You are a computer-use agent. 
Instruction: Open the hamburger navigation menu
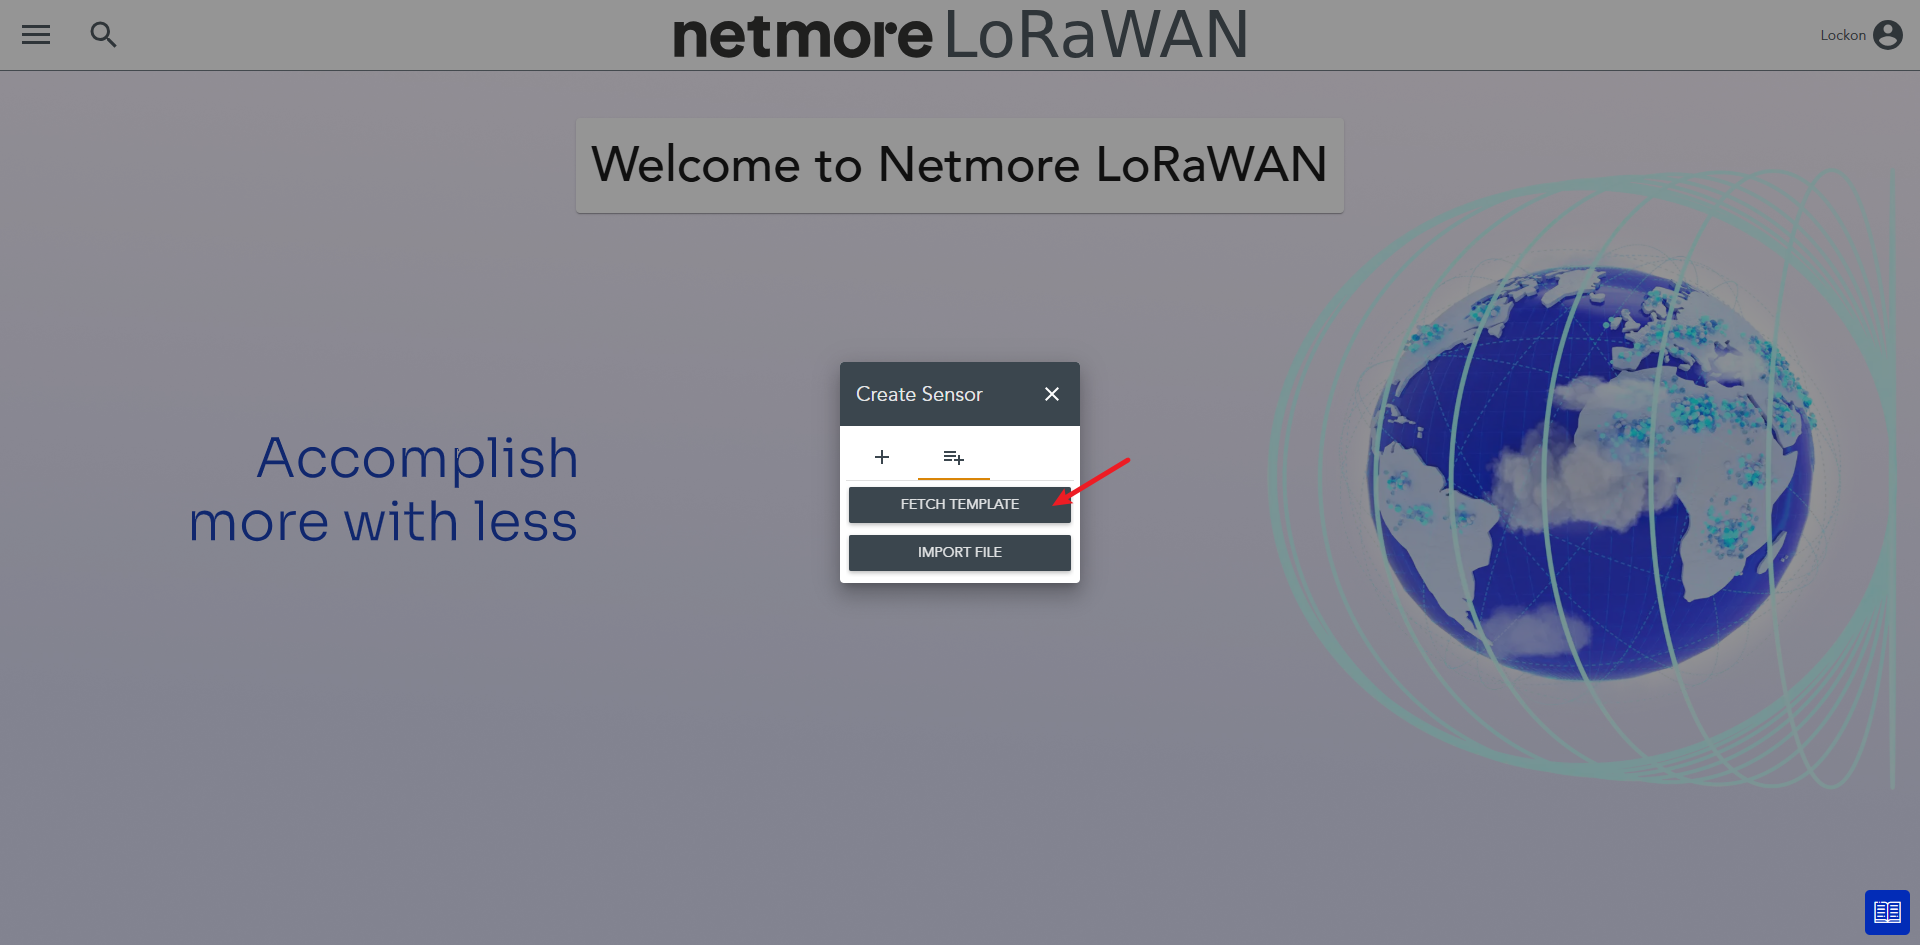click(36, 35)
